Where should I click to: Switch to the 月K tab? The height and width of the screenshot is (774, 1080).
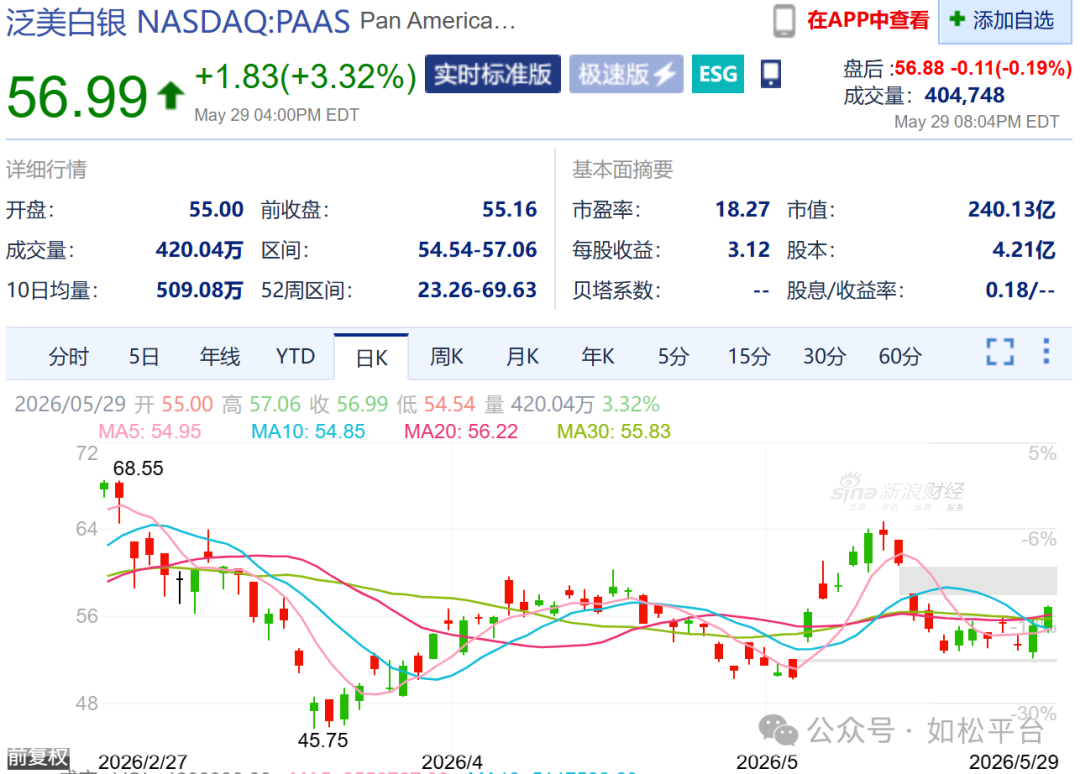522,357
